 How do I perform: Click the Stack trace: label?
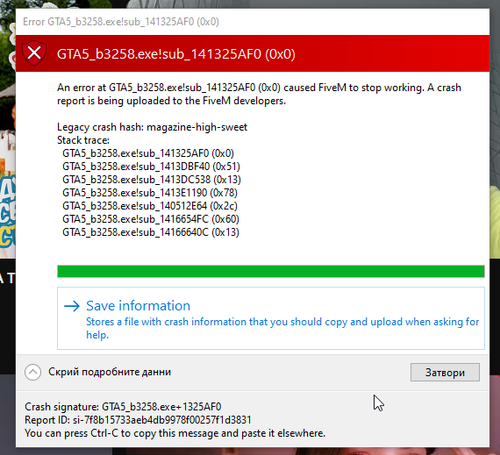coord(83,140)
